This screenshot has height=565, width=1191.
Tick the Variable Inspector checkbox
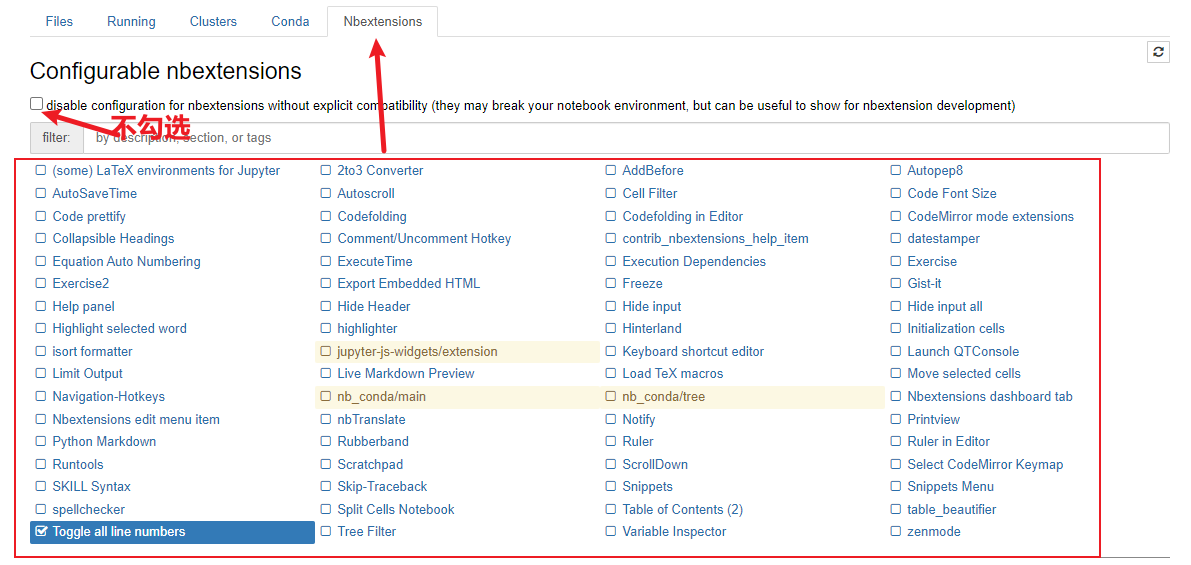point(611,532)
